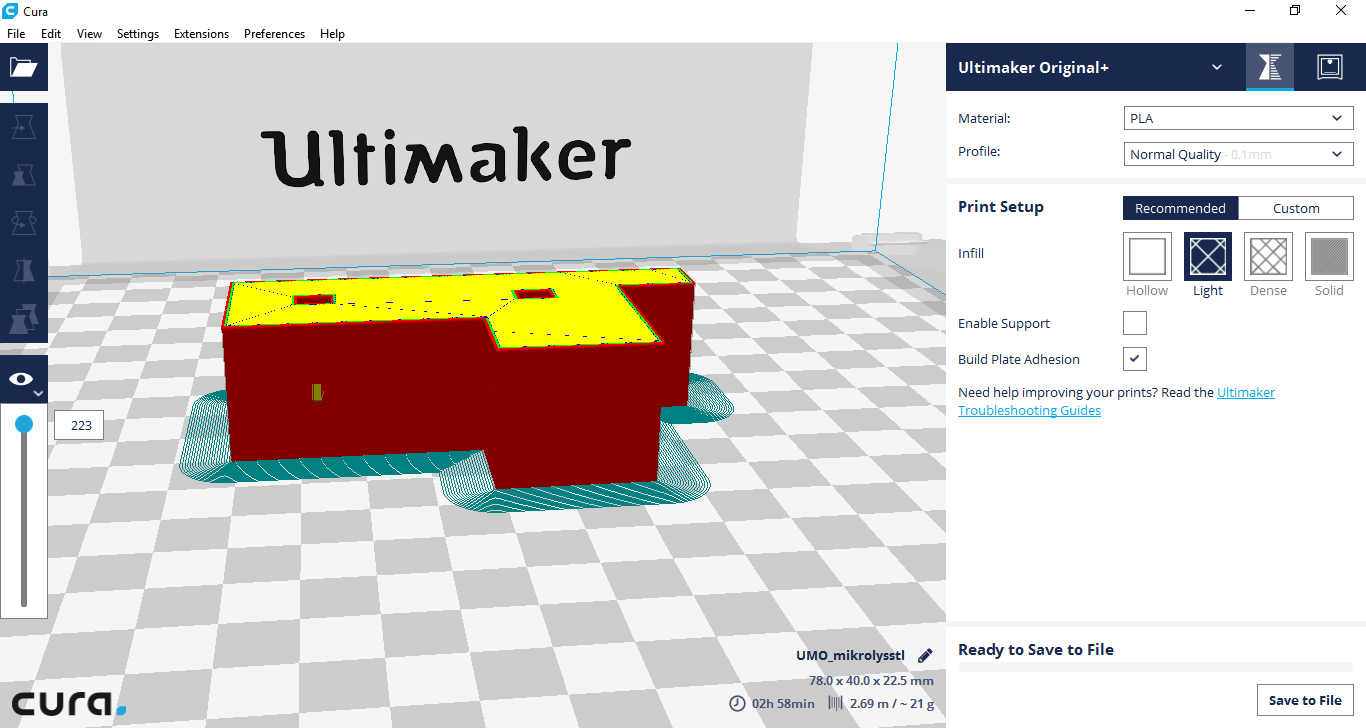The width and height of the screenshot is (1366, 728).
Task: Open the Preferences menu
Action: (274, 33)
